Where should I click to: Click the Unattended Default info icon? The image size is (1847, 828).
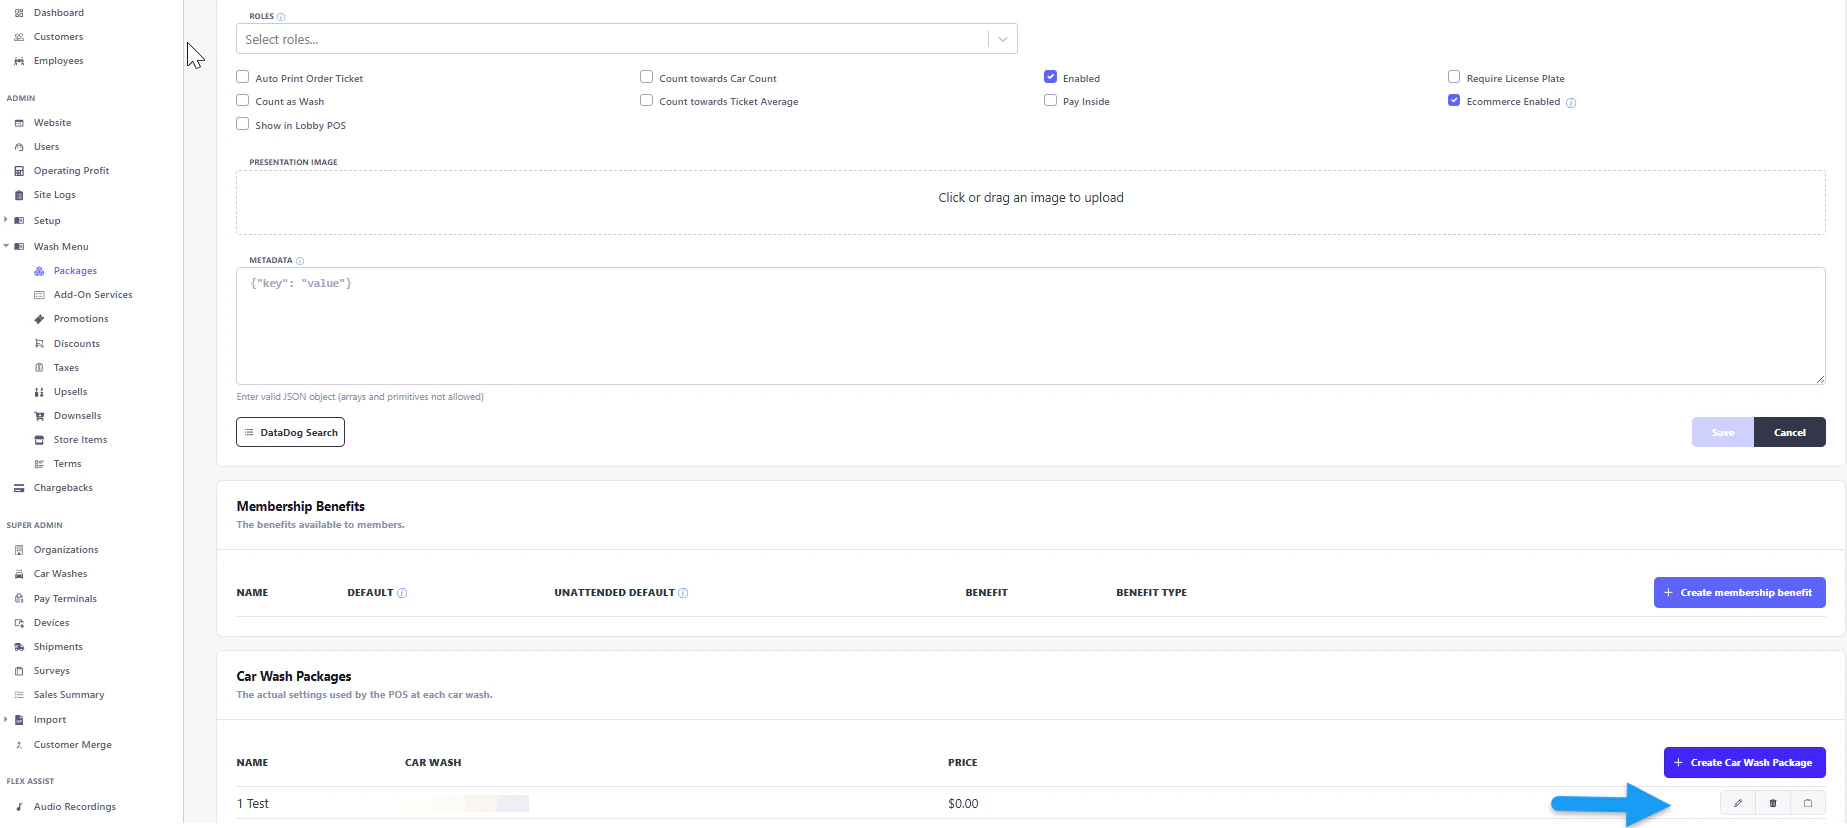pyautogui.click(x=683, y=593)
